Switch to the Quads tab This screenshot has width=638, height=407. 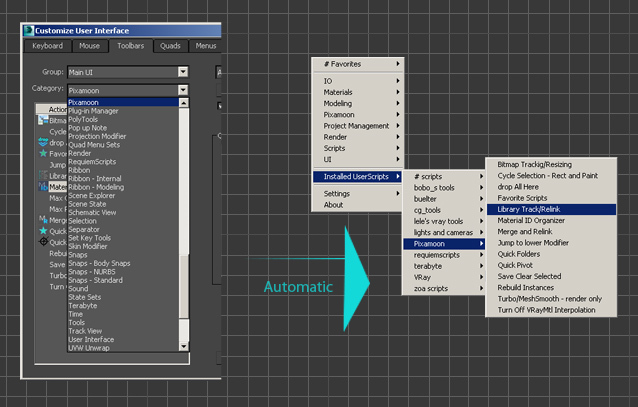(170, 46)
